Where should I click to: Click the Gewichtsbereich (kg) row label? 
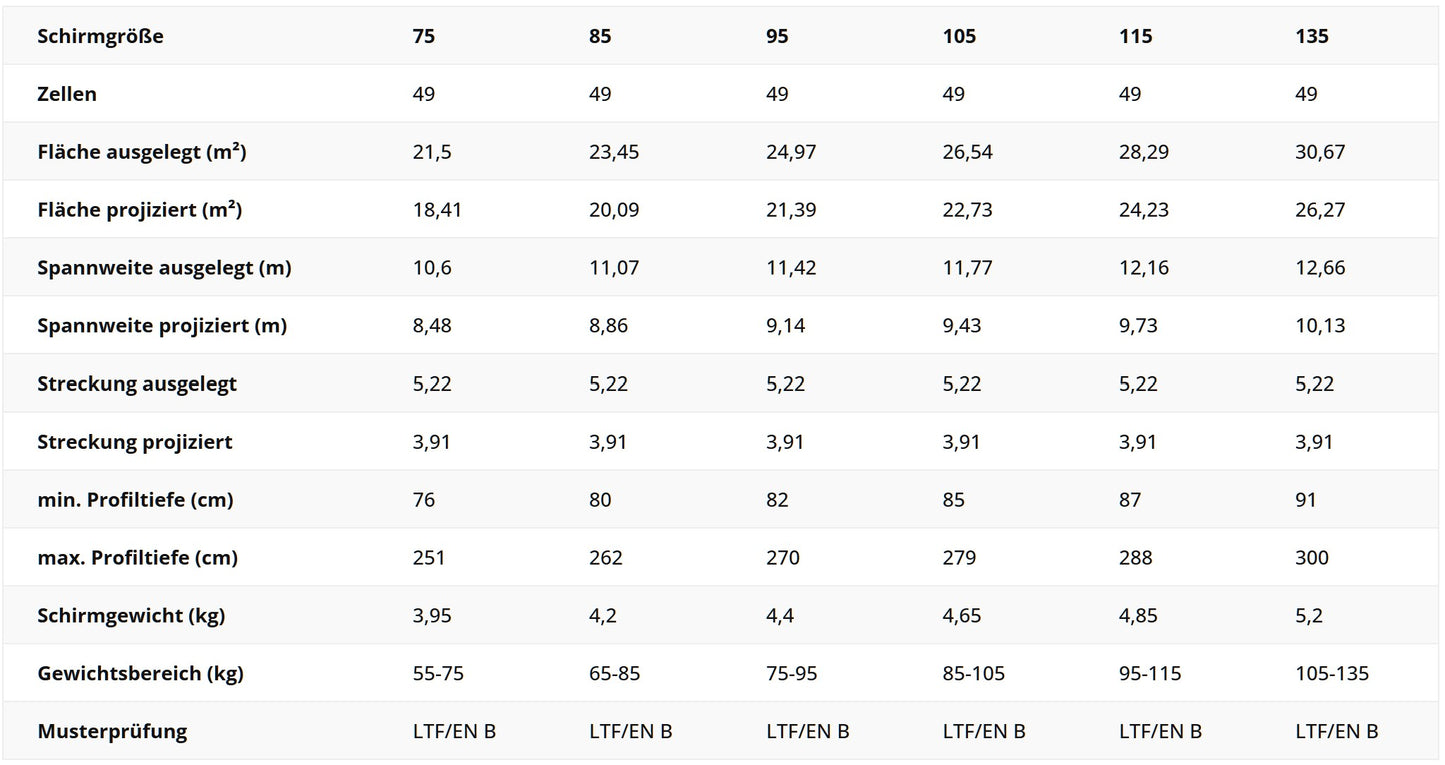click(140, 675)
